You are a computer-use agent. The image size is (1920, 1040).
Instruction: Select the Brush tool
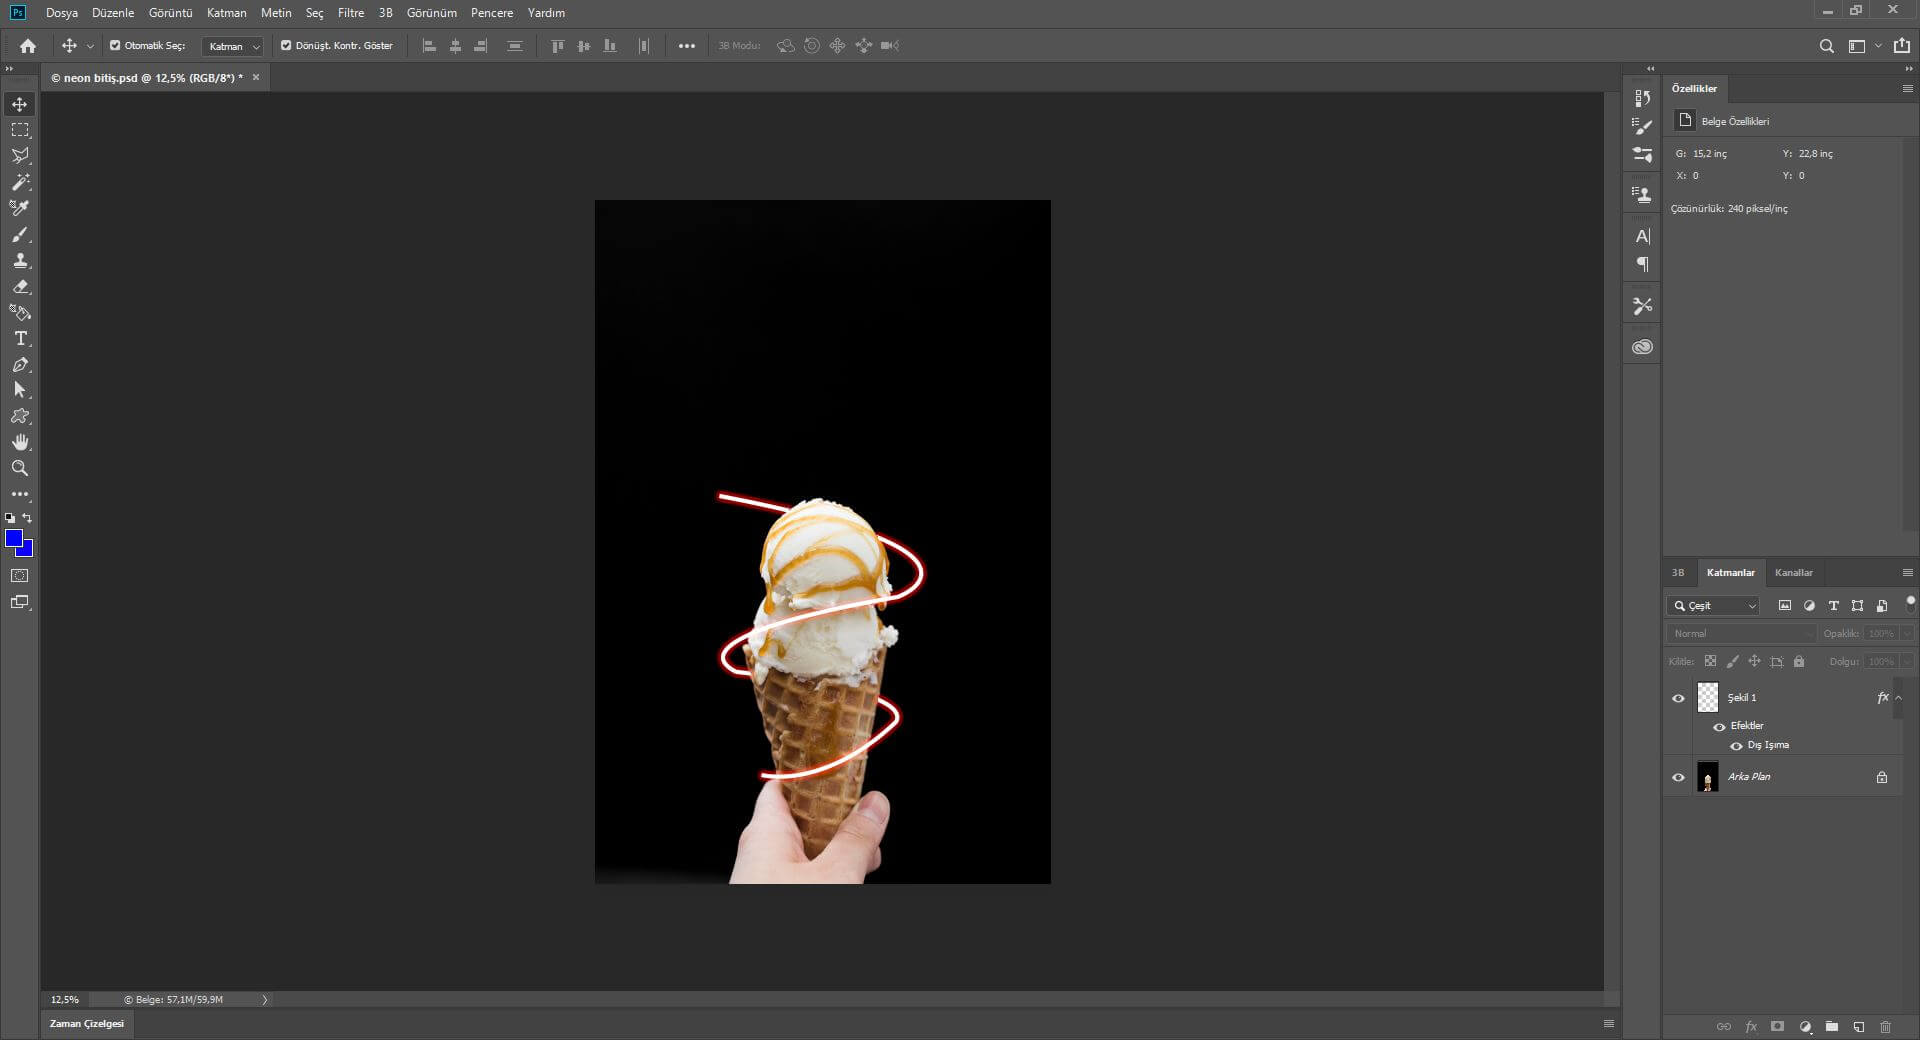tap(20, 234)
